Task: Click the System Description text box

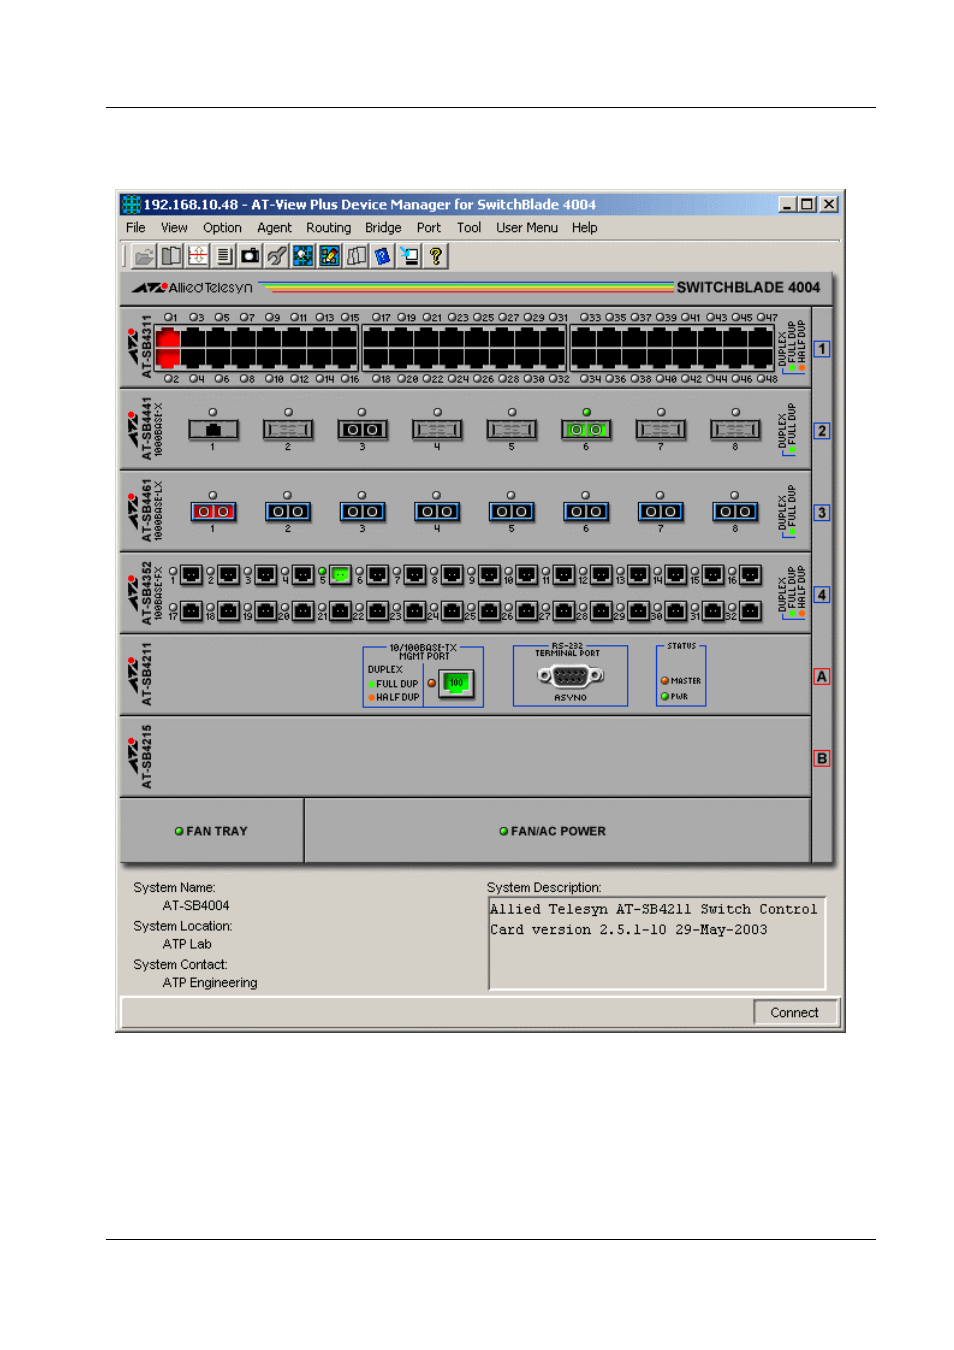Action: pos(657,943)
